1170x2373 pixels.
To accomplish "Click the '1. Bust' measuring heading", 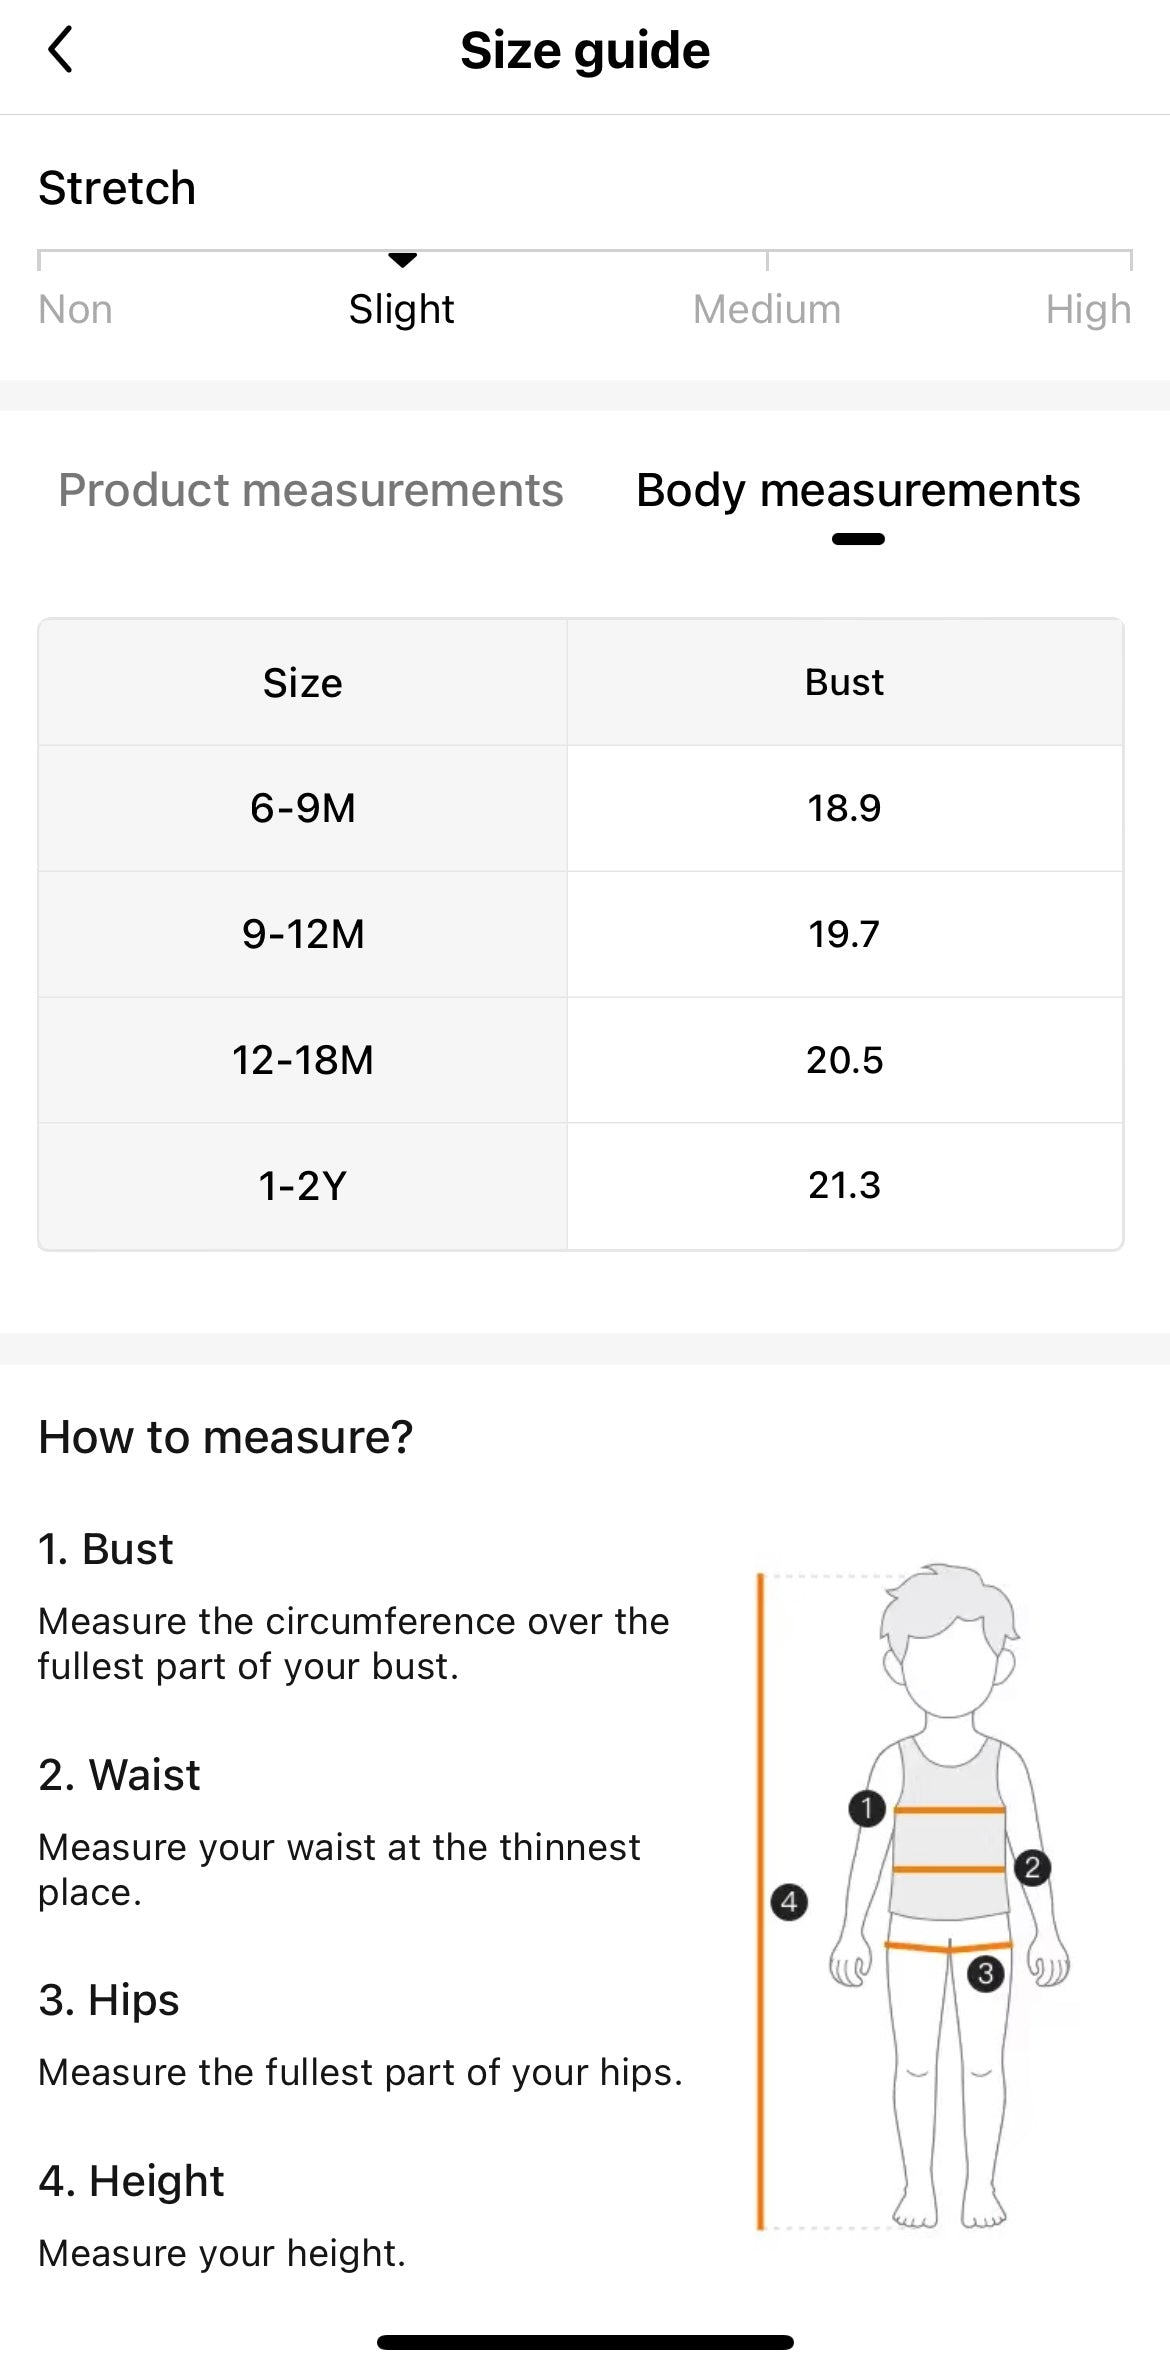I will 106,1549.
